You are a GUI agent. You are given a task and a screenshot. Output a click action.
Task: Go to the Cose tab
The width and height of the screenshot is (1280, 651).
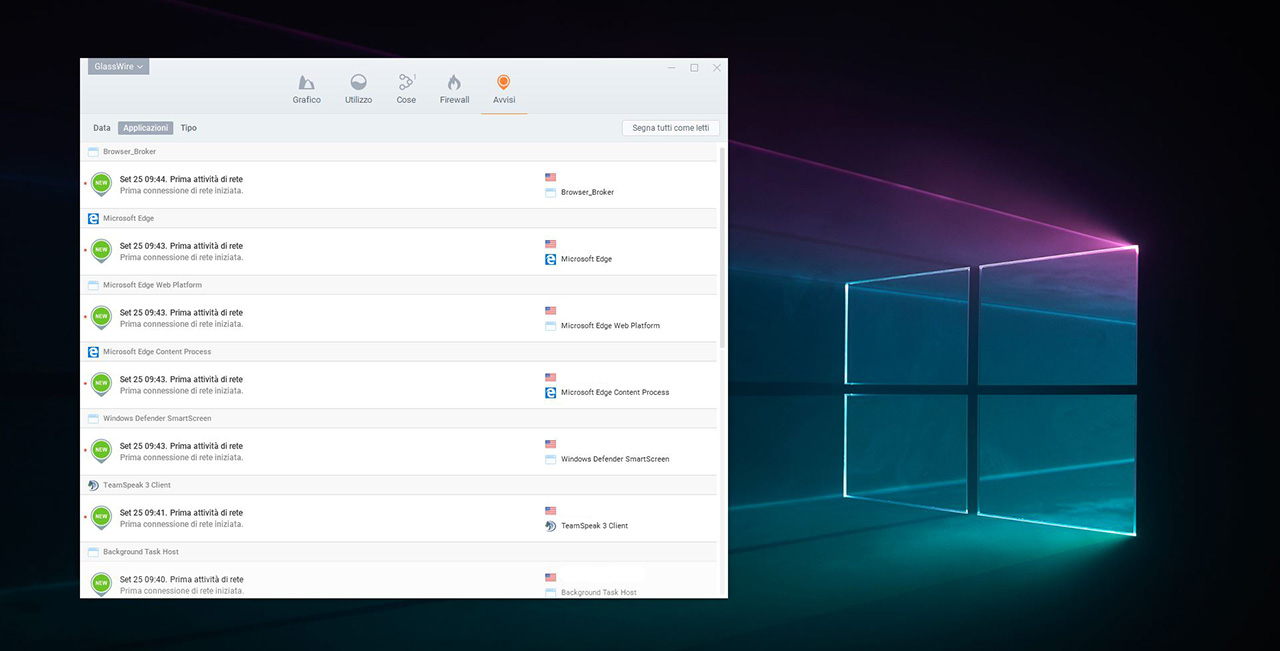click(x=406, y=89)
